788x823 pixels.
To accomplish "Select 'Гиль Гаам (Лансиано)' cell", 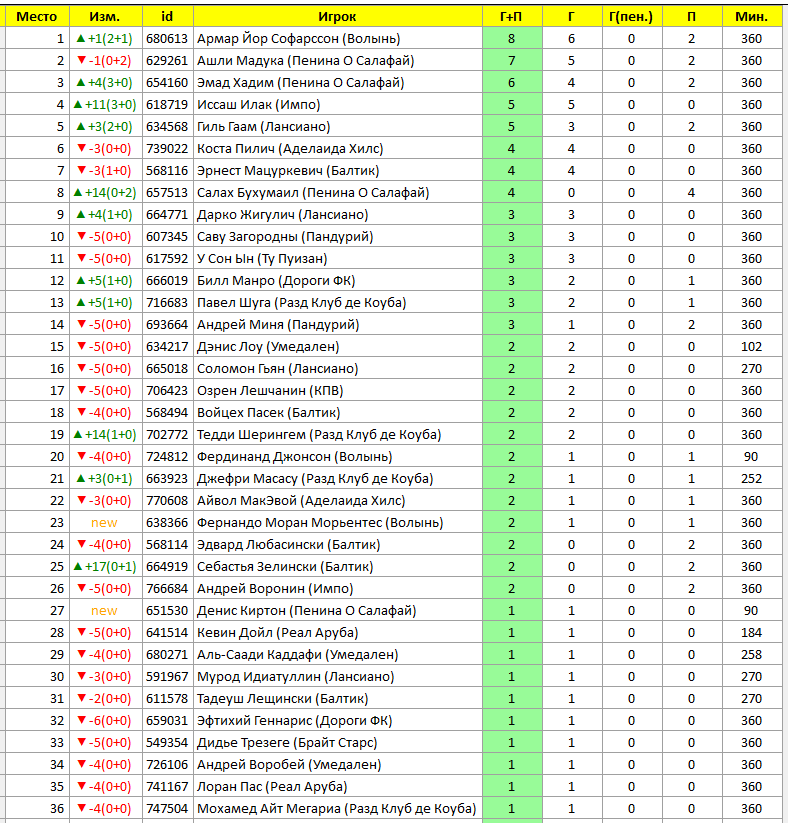I will click(x=338, y=126).
